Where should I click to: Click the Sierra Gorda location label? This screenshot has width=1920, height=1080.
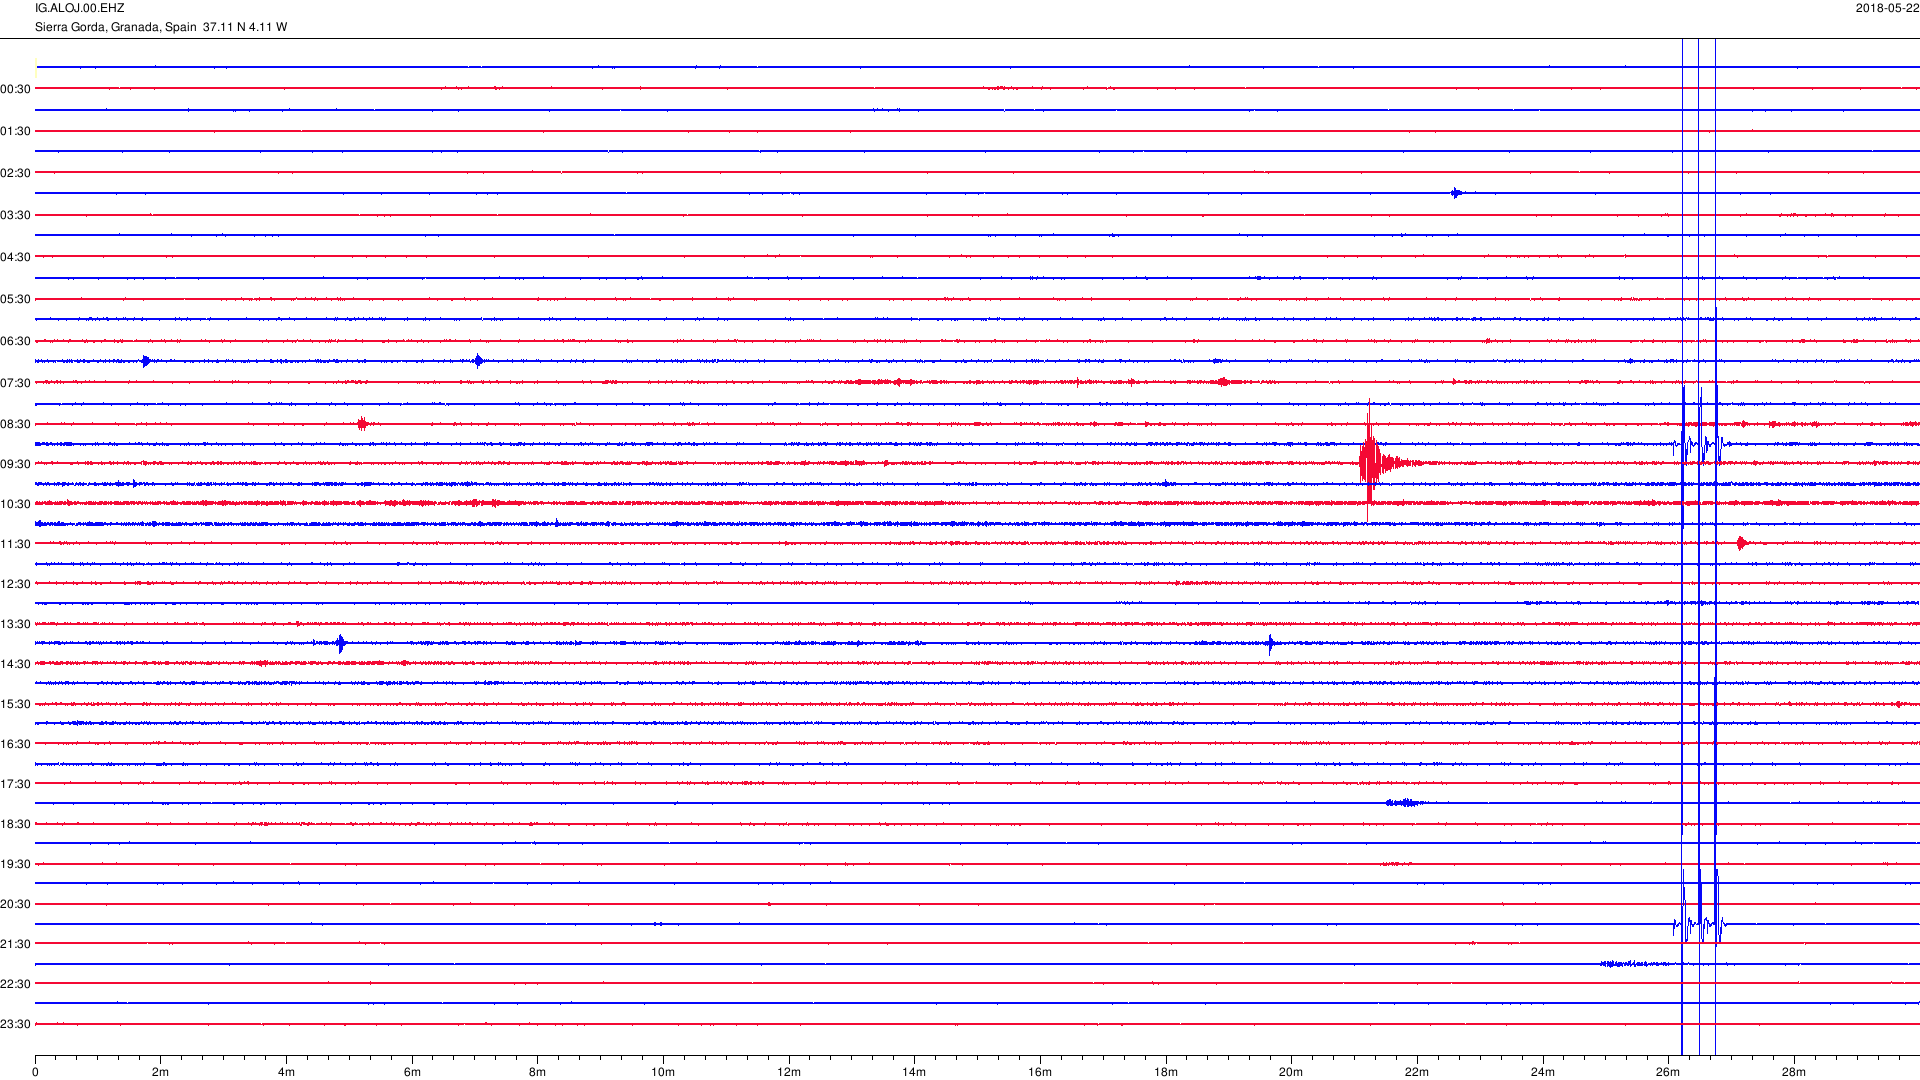[x=161, y=27]
